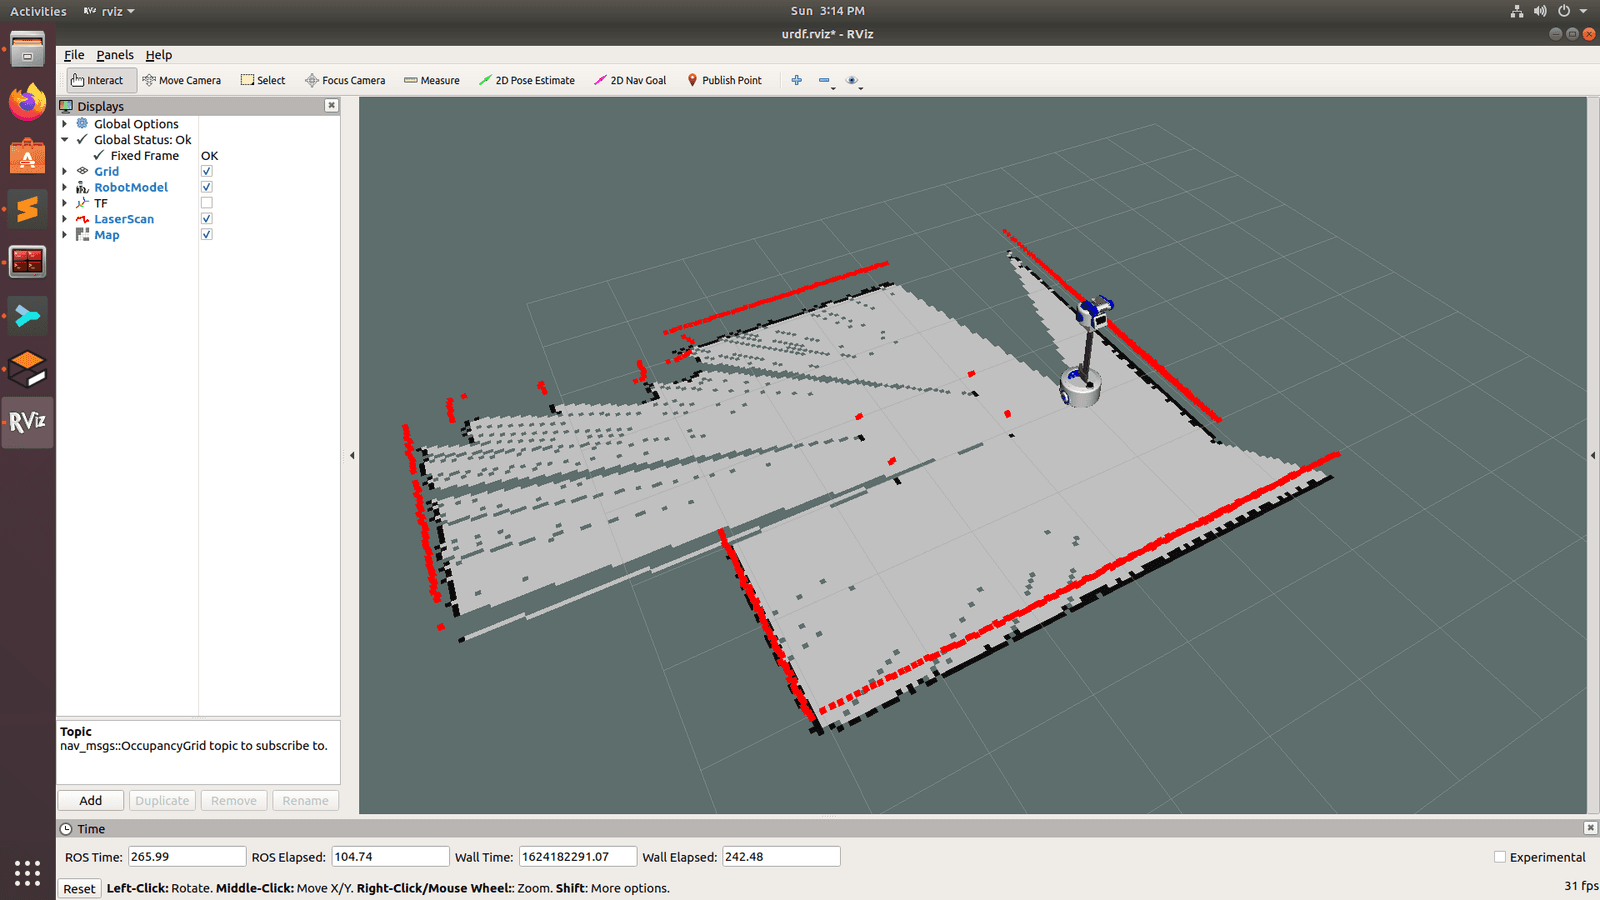This screenshot has height=900, width=1600.
Task: Close the Displays panel
Action: 331,105
